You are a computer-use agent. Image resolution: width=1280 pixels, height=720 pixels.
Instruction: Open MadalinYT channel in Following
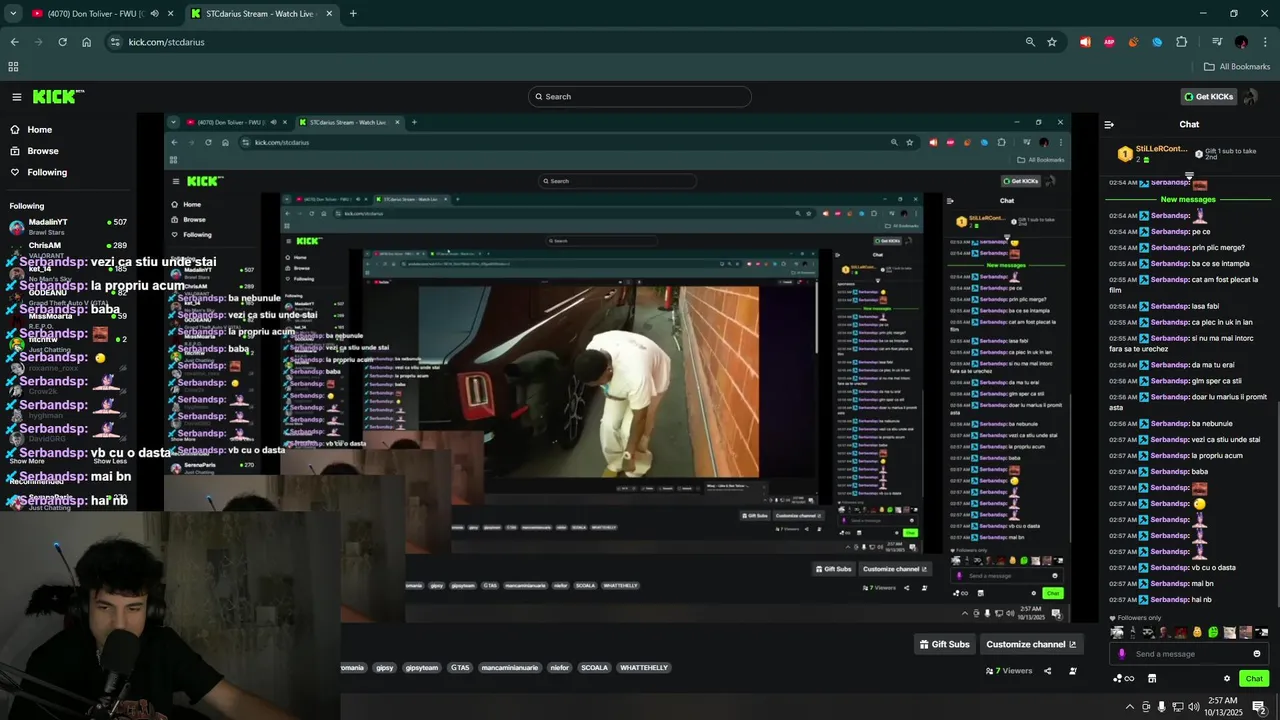[x=69, y=226]
